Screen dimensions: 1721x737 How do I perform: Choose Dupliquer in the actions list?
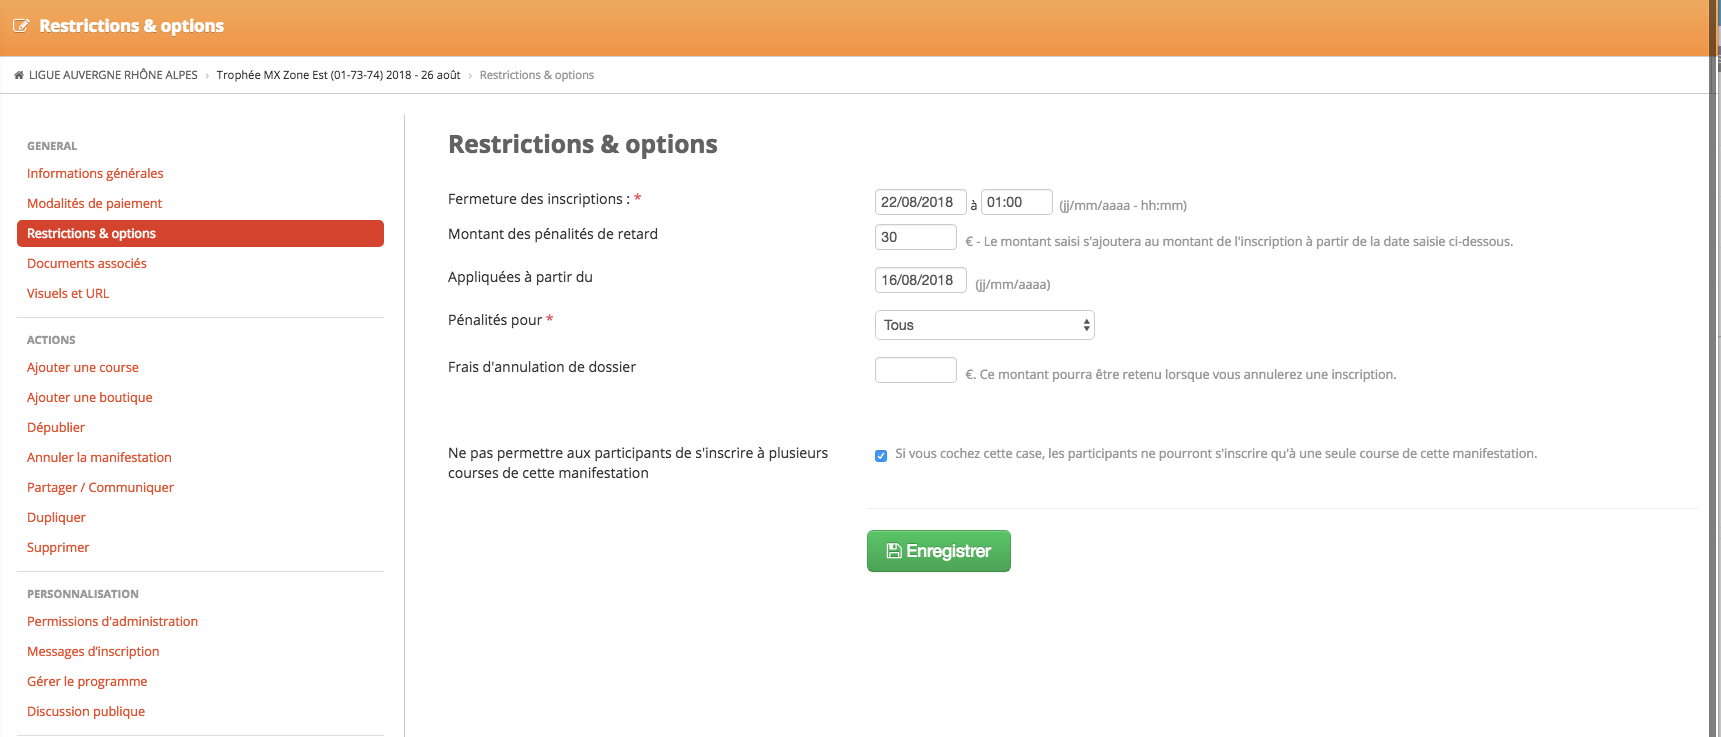(56, 517)
